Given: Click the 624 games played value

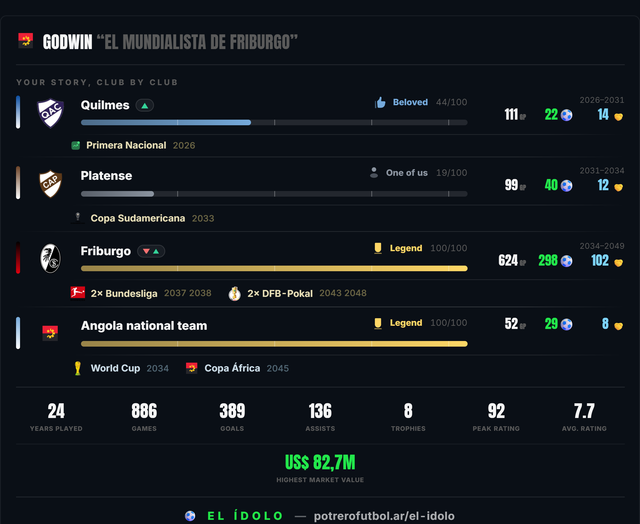Looking at the screenshot, I should 508,260.
